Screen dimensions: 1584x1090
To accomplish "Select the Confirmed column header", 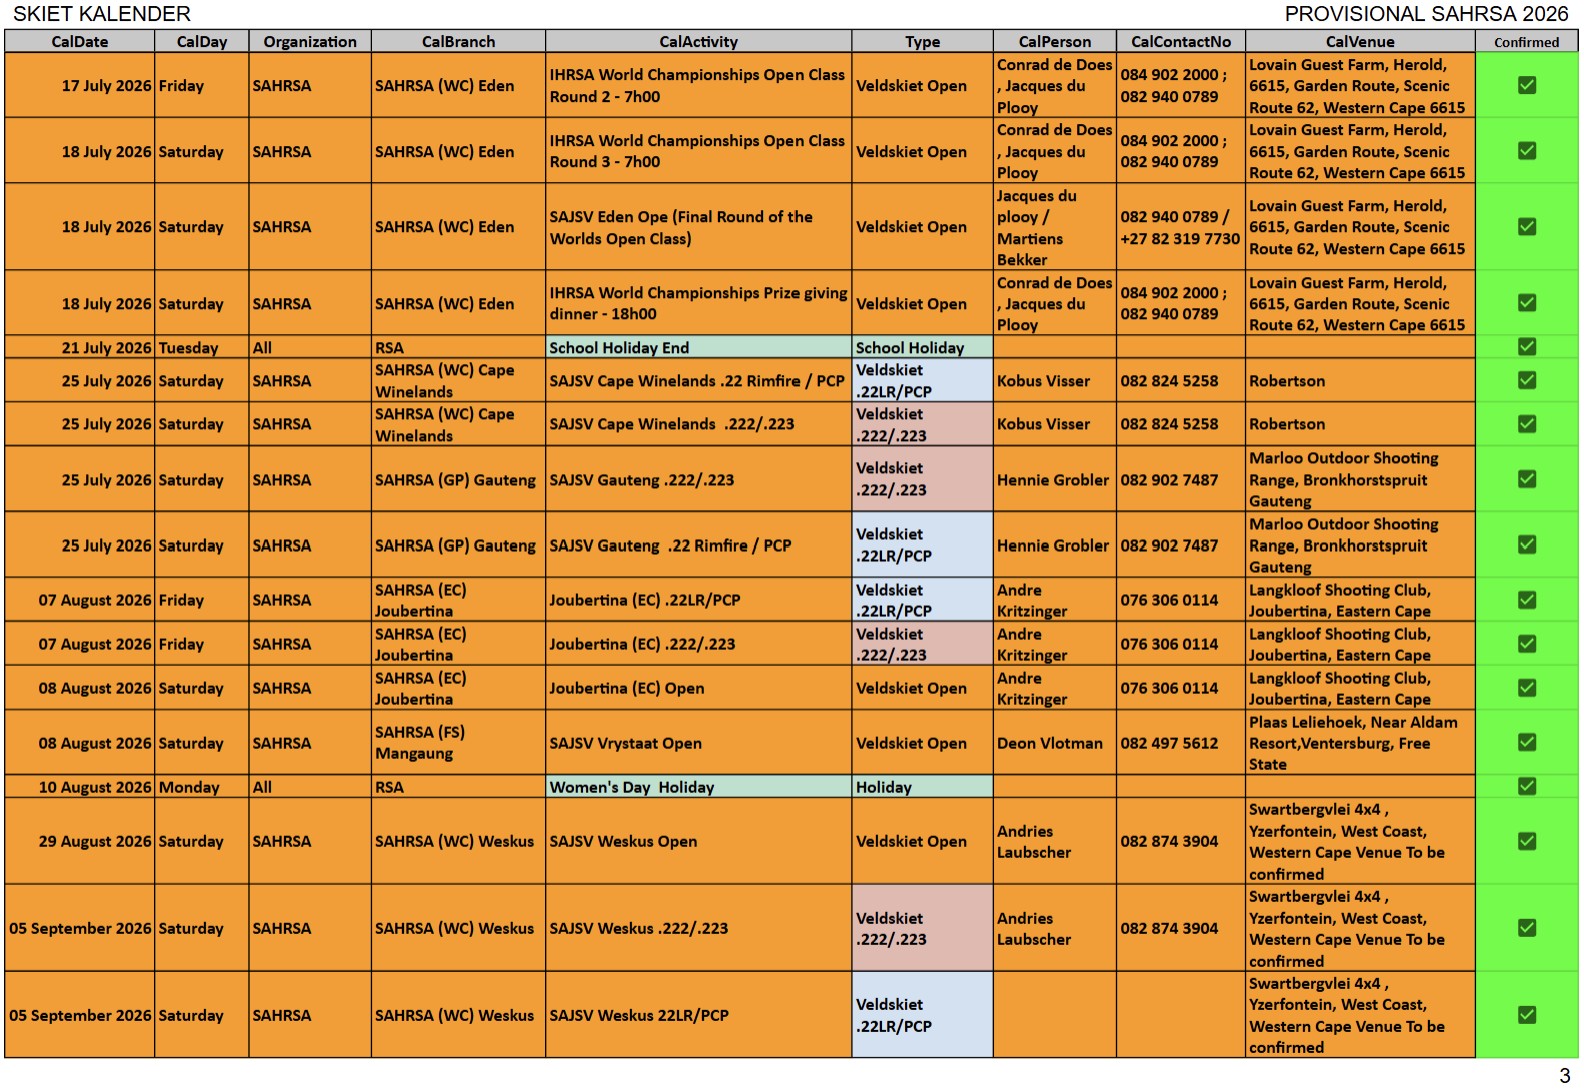I will click(1526, 42).
